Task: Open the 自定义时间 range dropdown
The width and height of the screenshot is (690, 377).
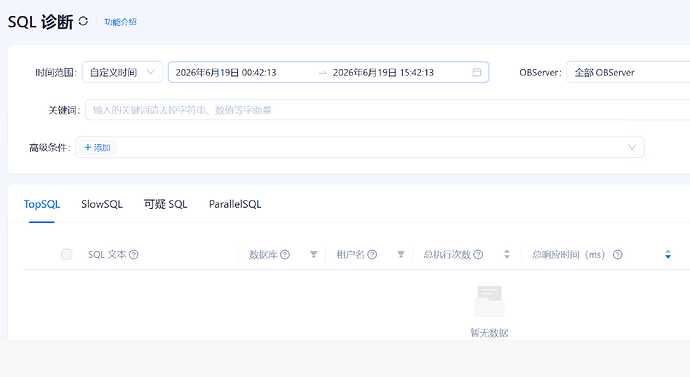Action: tap(122, 72)
